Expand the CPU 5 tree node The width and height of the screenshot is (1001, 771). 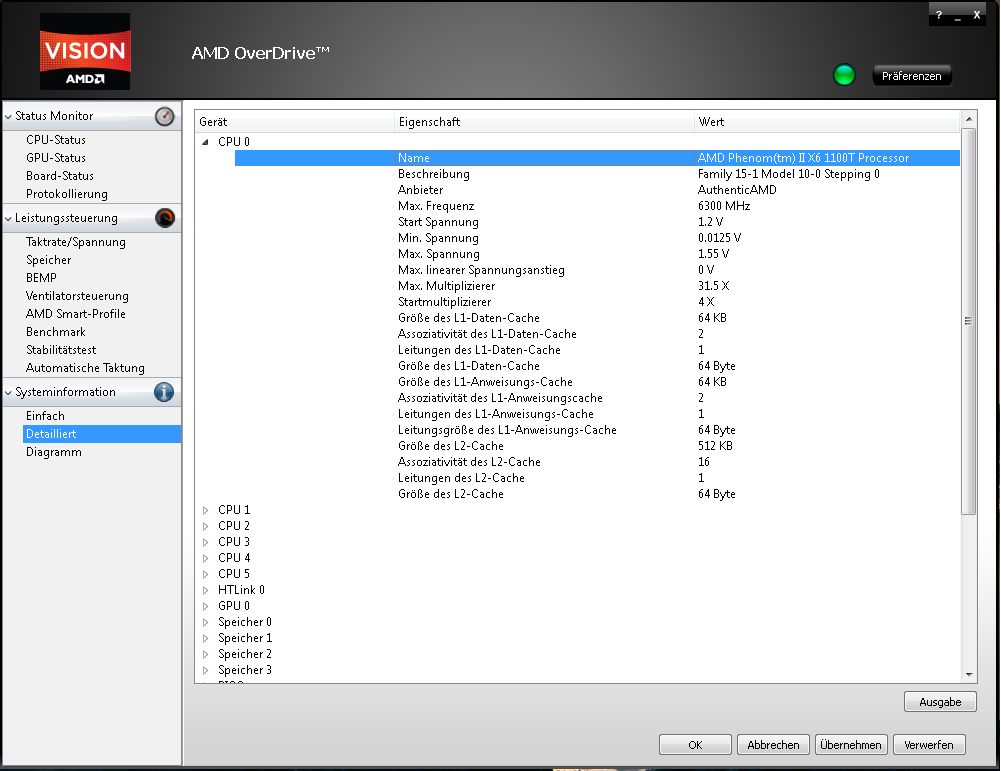[206, 574]
